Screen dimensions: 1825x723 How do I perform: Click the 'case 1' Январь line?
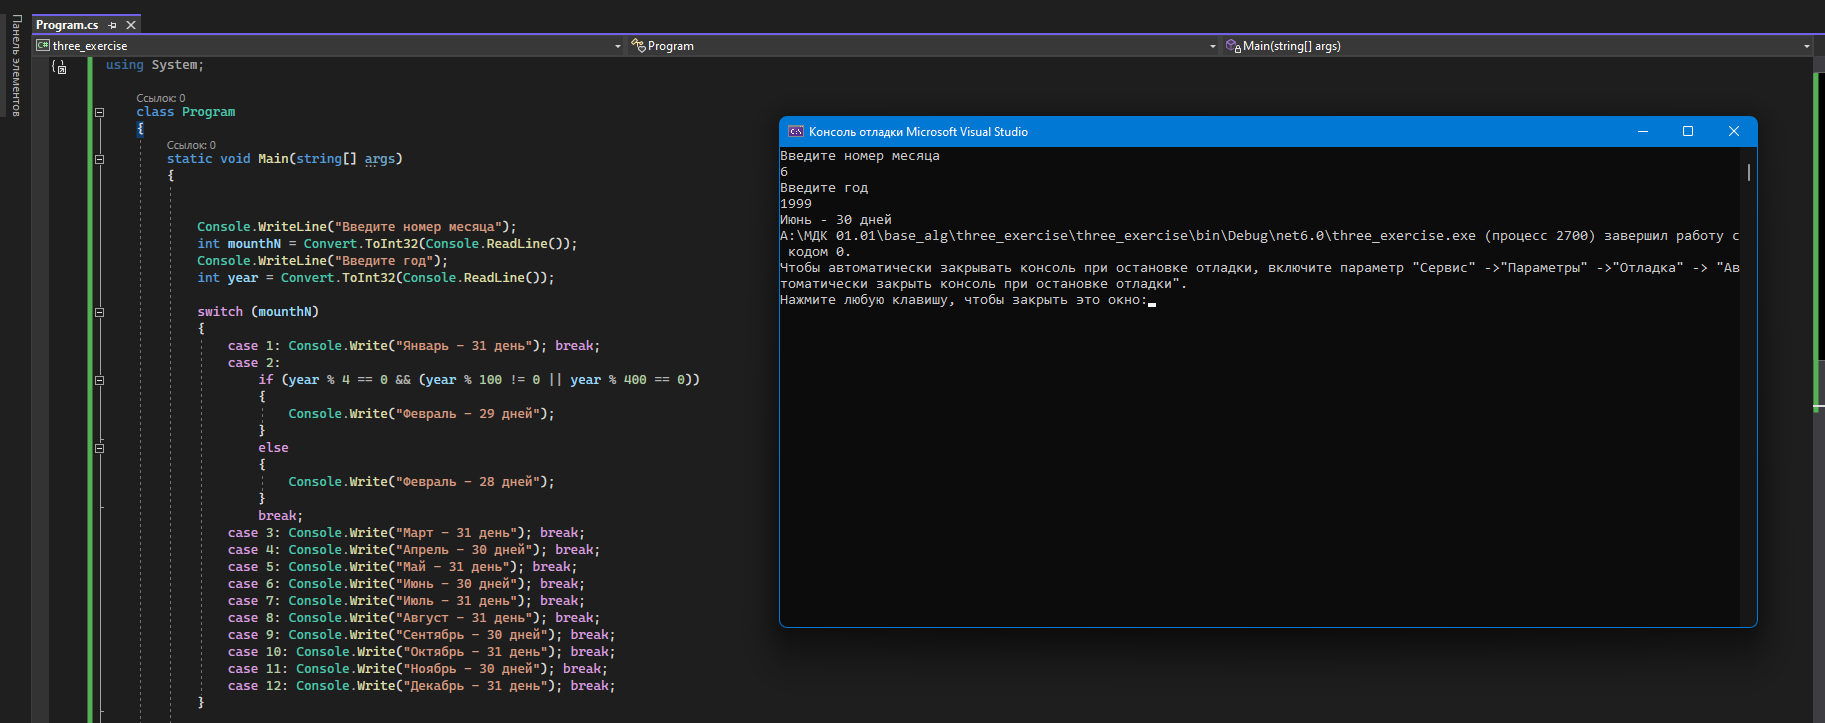click(x=414, y=346)
